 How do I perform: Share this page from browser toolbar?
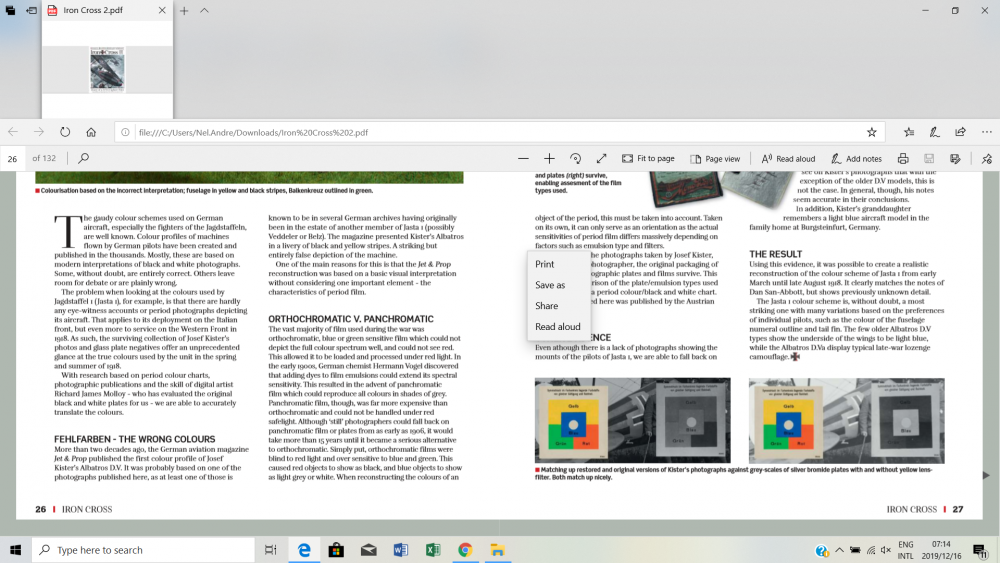click(960, 132)
